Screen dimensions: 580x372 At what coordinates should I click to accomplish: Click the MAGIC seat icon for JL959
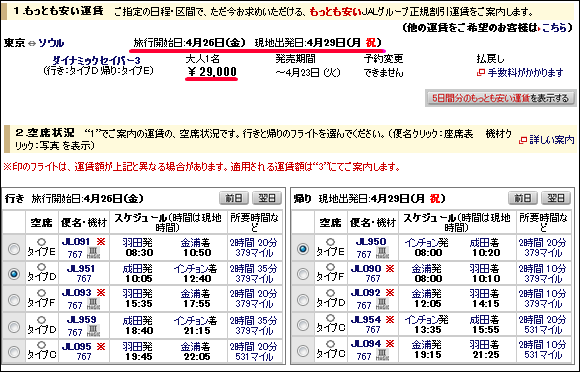coord(93,331)
